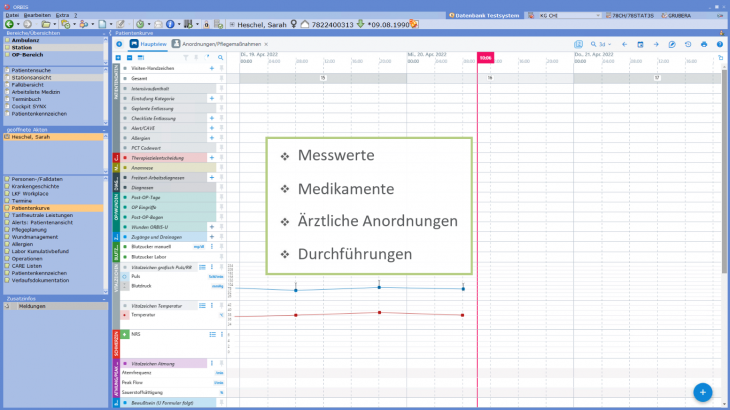The height and width of the screenshot is (410, 730).
Task: Toggle the checkbox beside Visiten-Handzeichen row
Action: [125, 67]
